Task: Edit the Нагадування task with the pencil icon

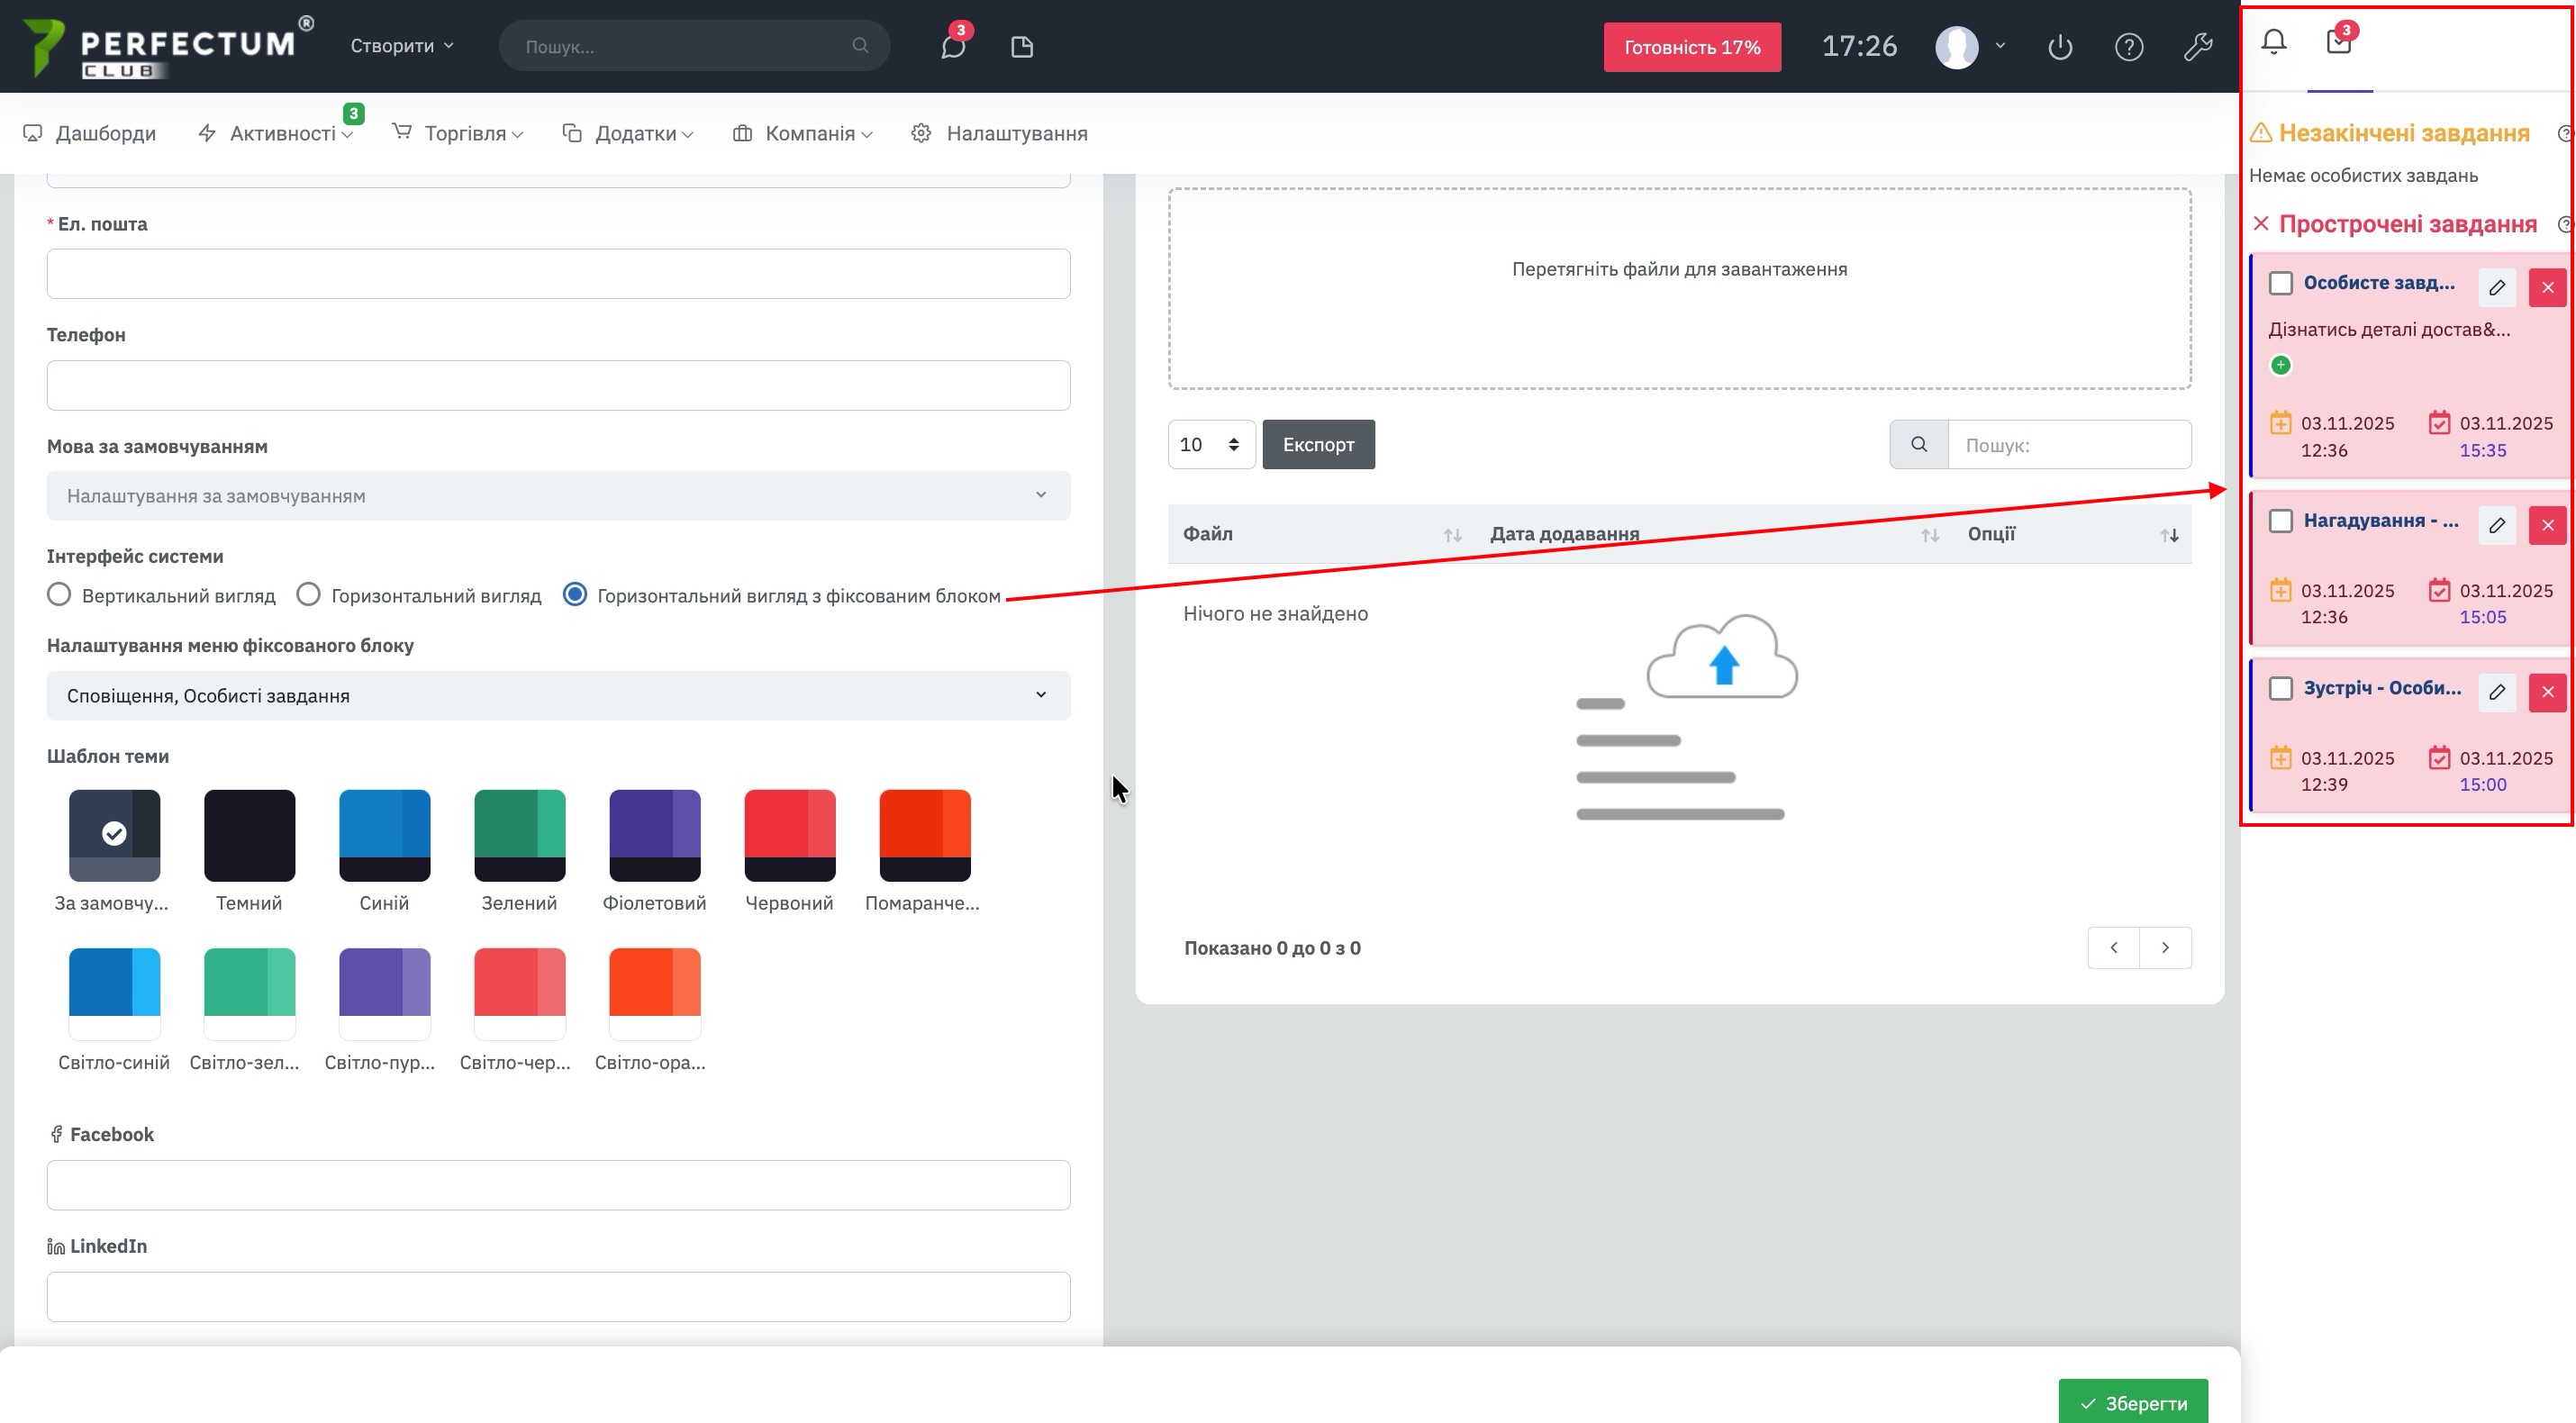Action: [x=2496, y=525]
